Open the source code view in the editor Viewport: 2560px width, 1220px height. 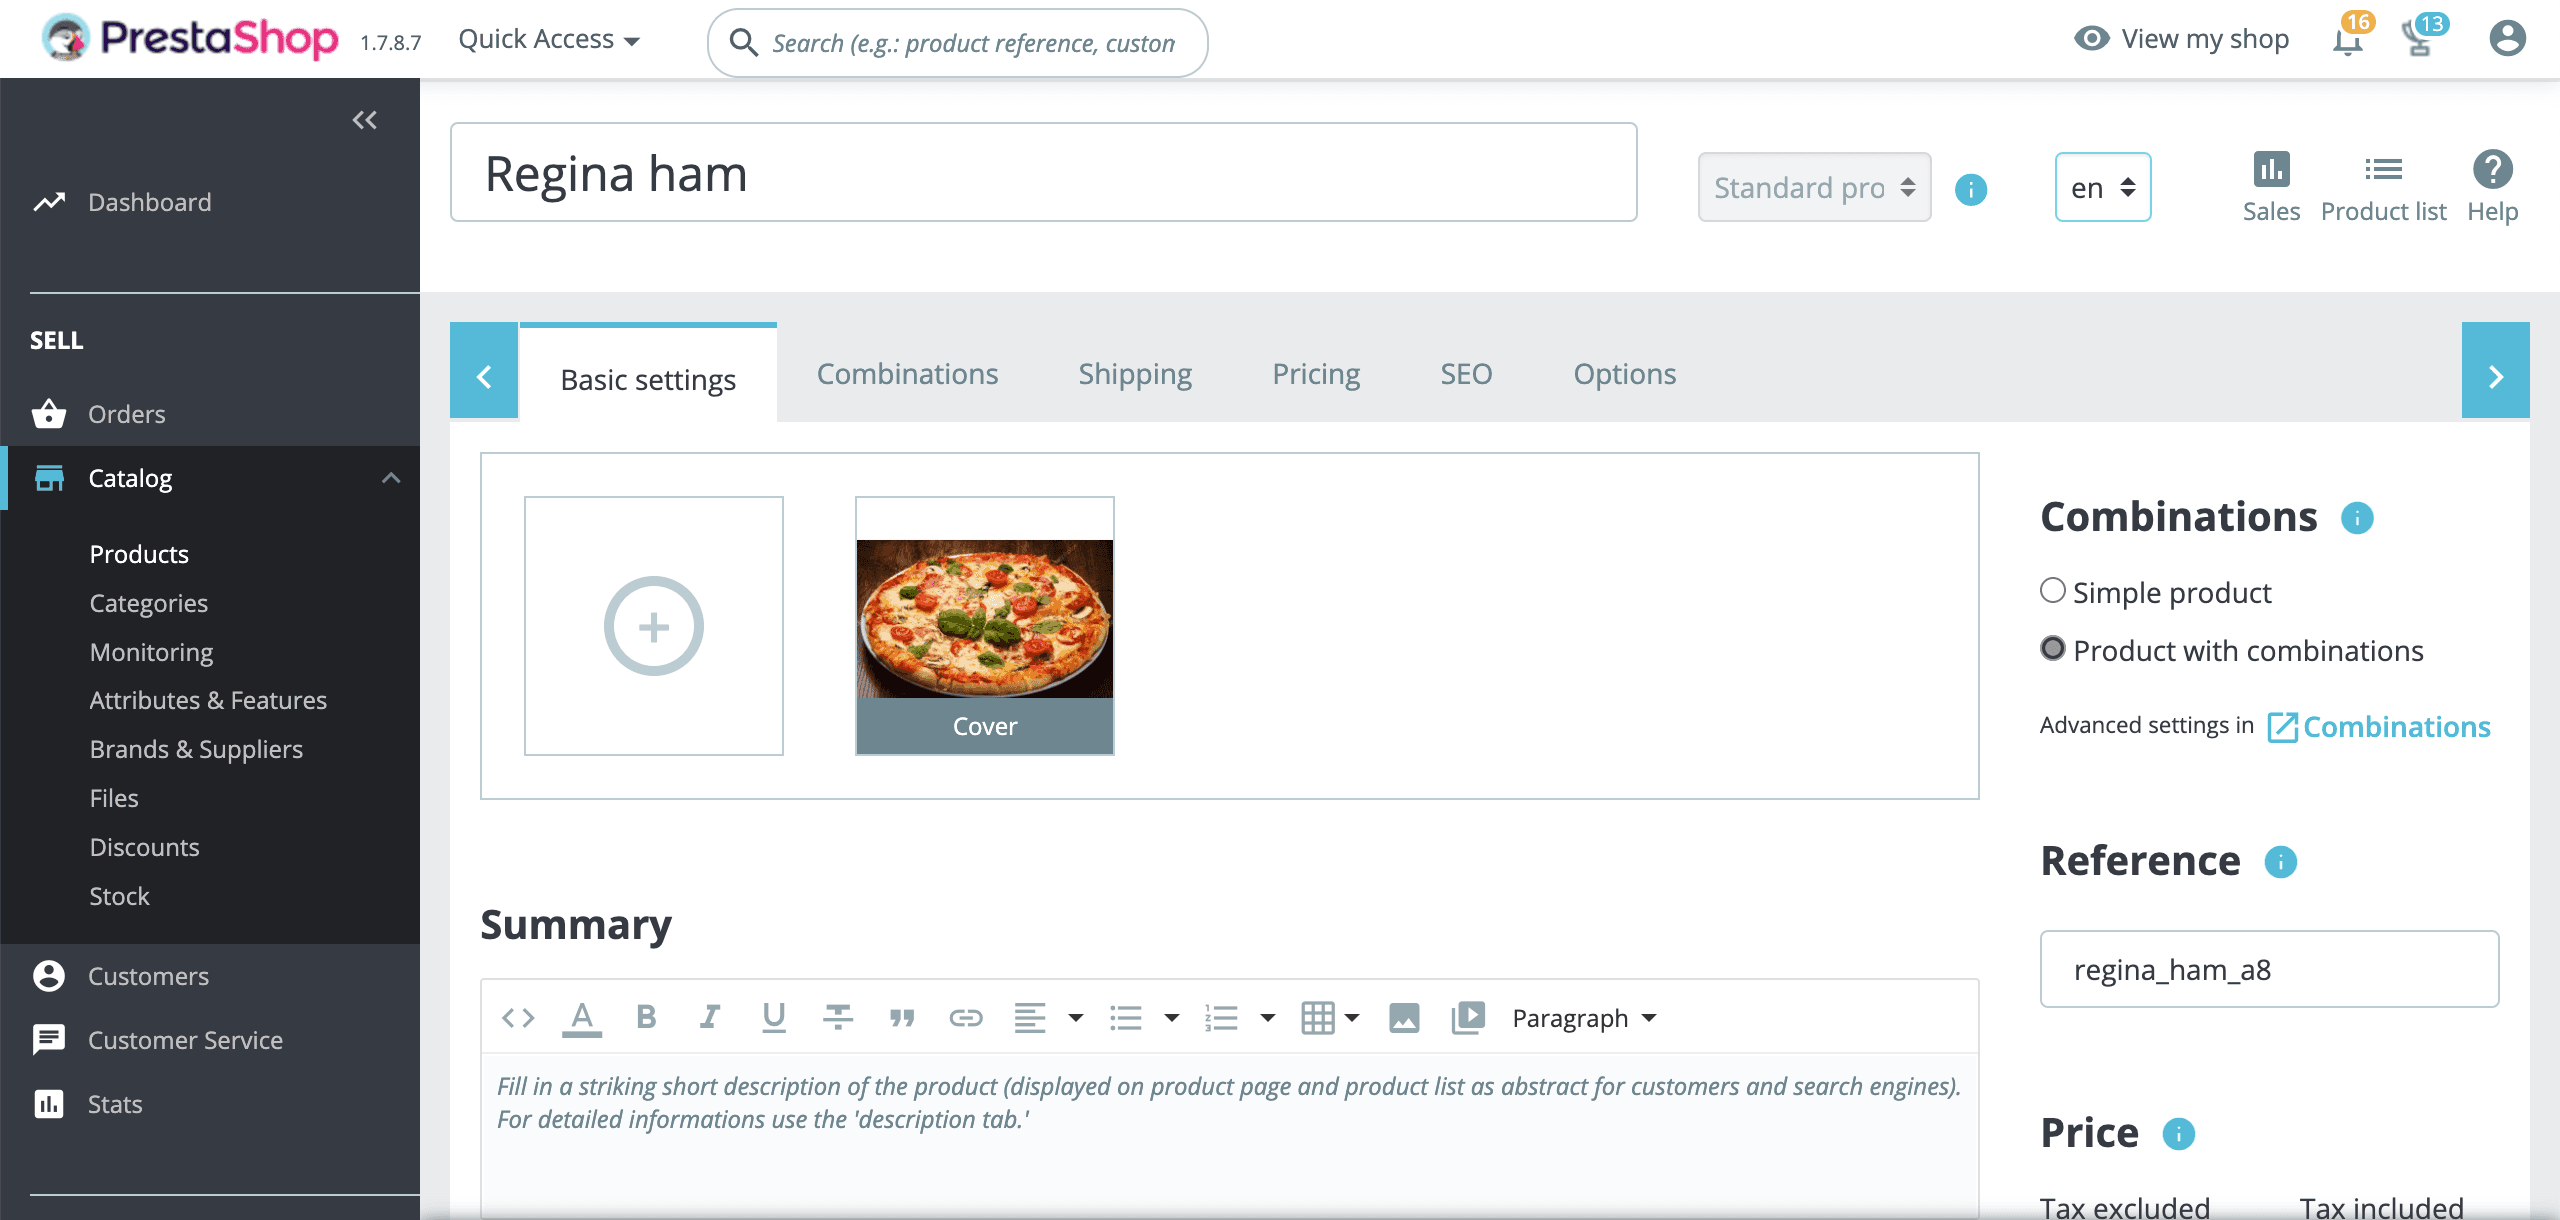[517, 1017]
